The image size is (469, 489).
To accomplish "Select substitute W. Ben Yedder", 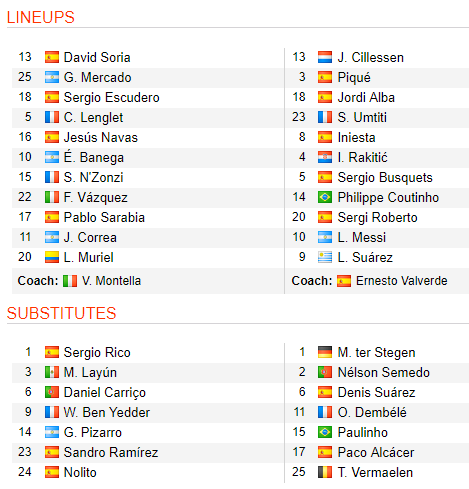I will coord(107,412).
